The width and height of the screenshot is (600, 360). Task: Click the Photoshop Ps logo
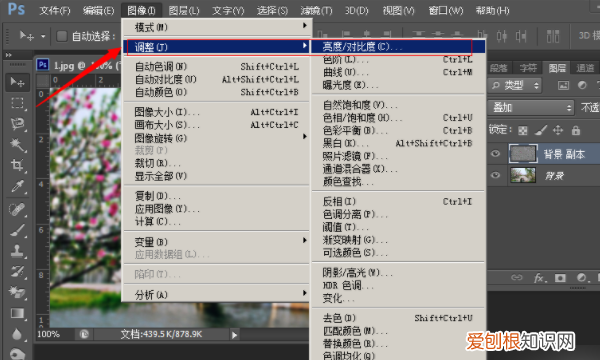[x=16, y=8]
